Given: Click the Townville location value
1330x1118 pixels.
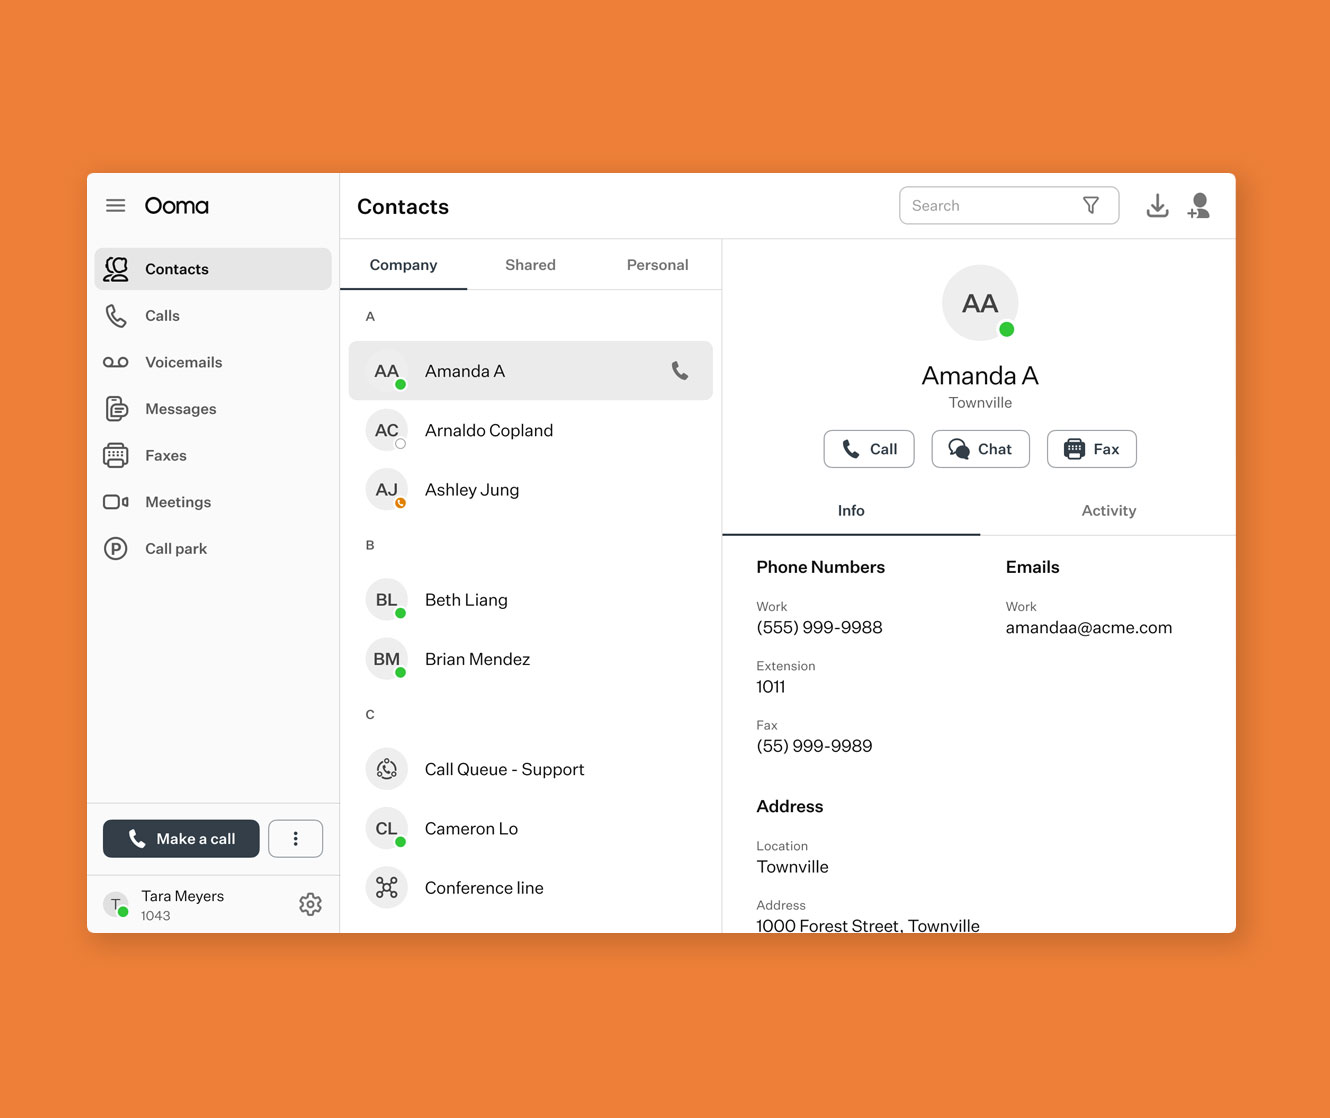Looking at the screenshot, I should pos(793,867).
